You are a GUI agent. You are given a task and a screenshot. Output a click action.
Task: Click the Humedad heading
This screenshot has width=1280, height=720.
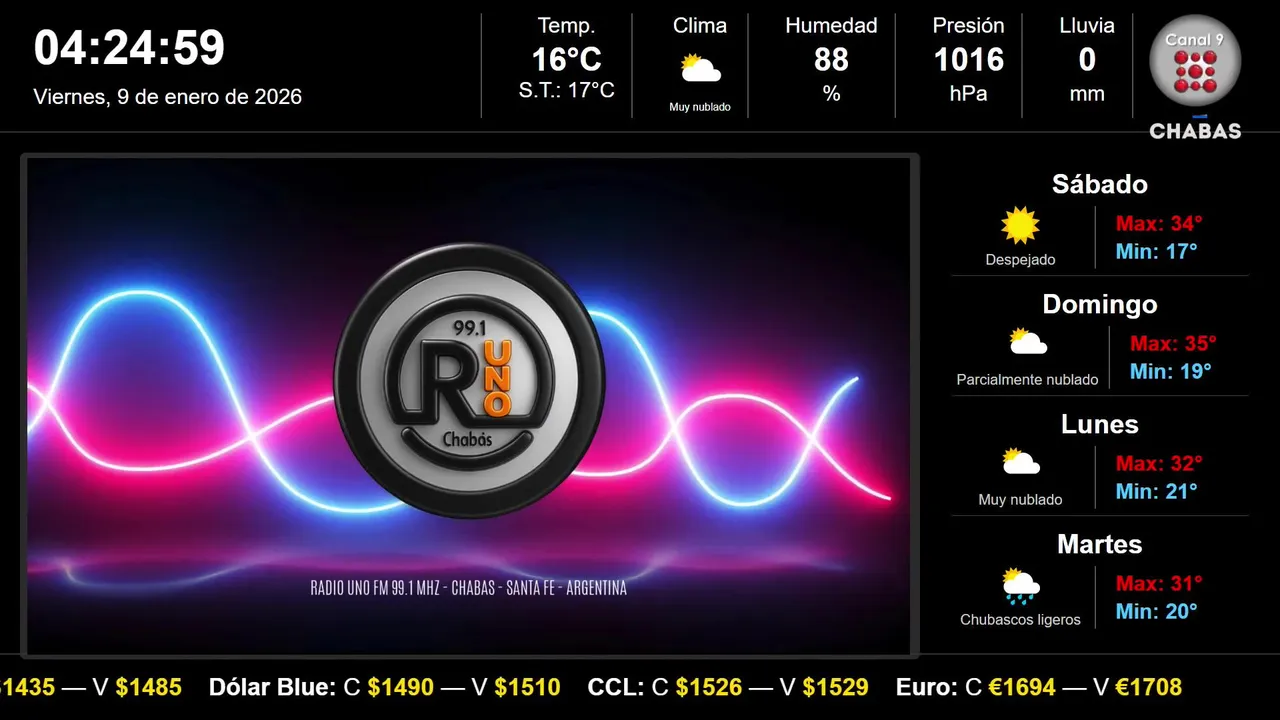tap(831, 26)
